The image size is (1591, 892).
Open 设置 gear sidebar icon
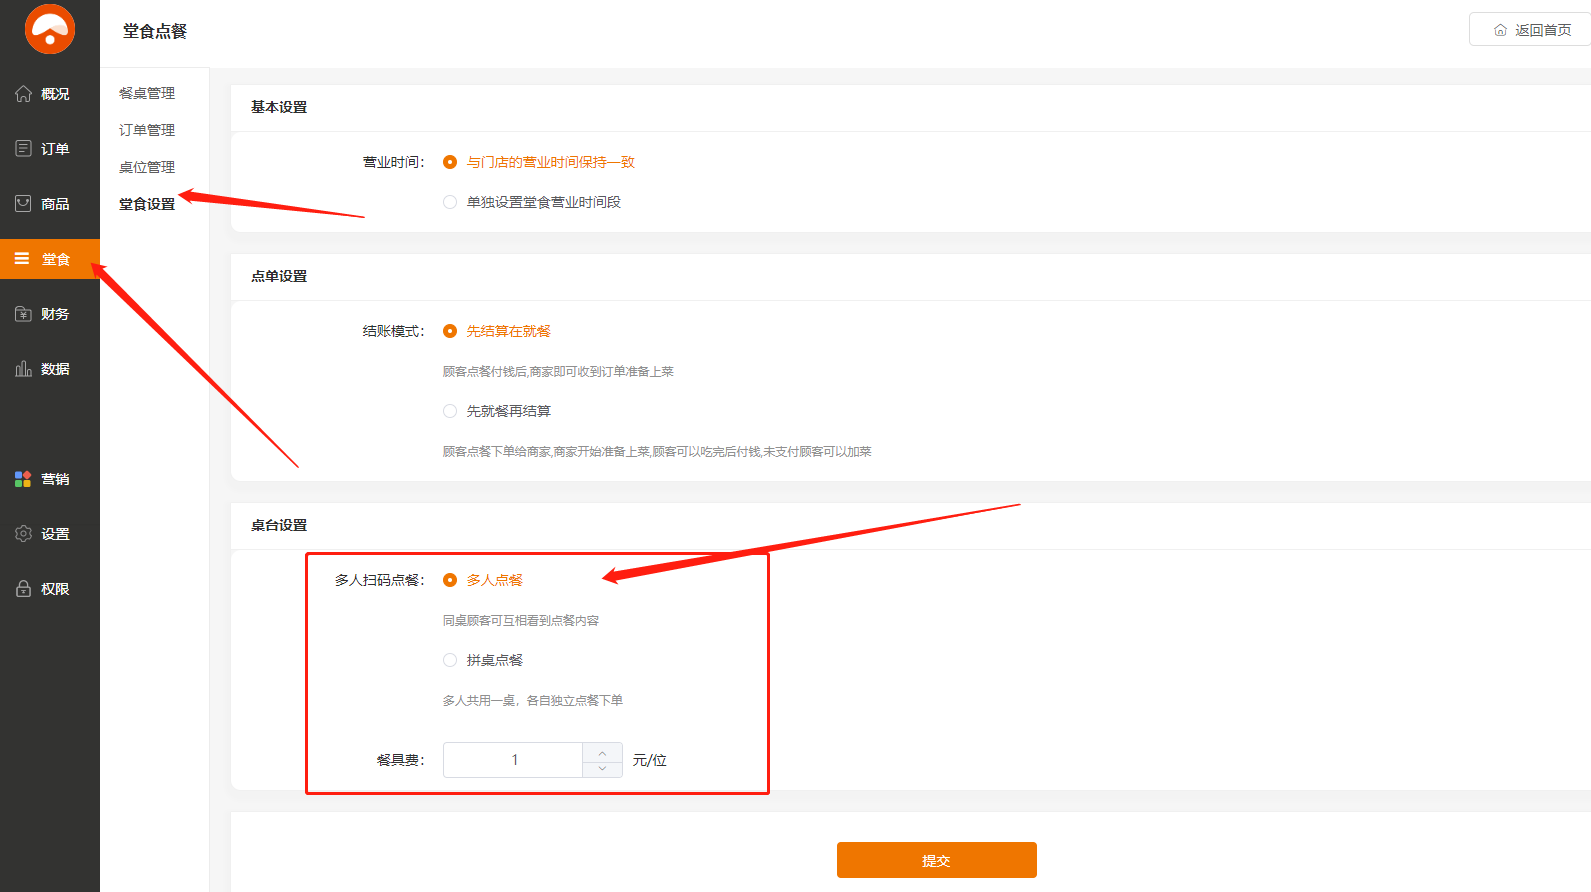23,534
